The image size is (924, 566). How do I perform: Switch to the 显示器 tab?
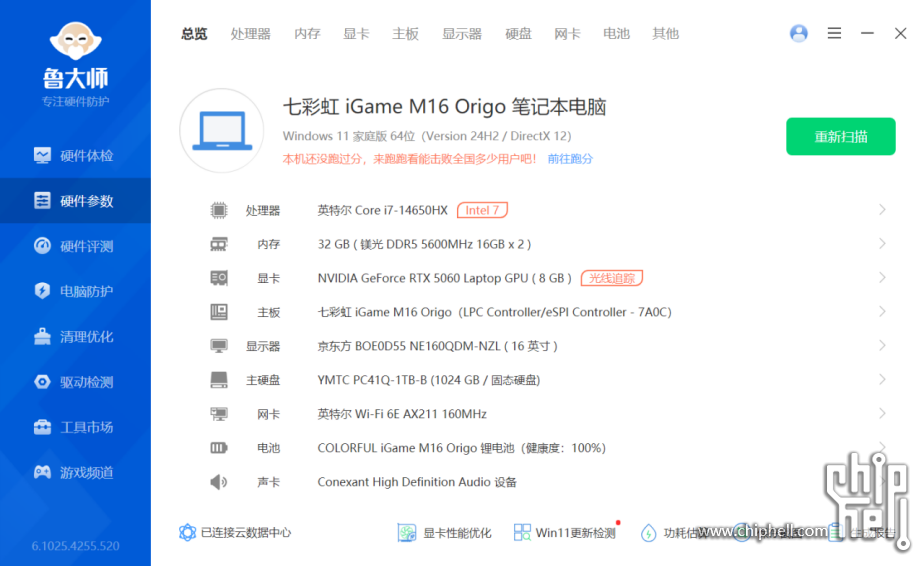coord(462,34)
